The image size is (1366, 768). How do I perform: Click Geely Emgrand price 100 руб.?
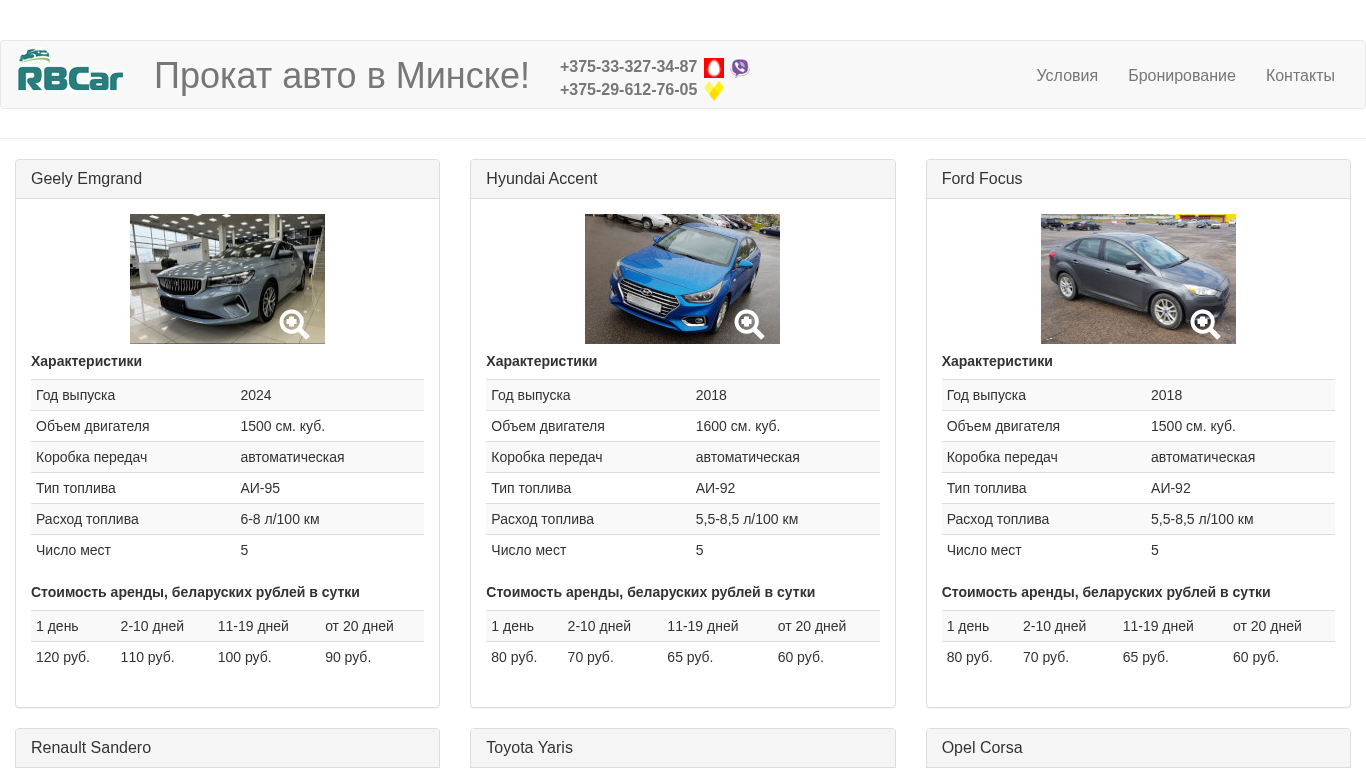point(245,657)
